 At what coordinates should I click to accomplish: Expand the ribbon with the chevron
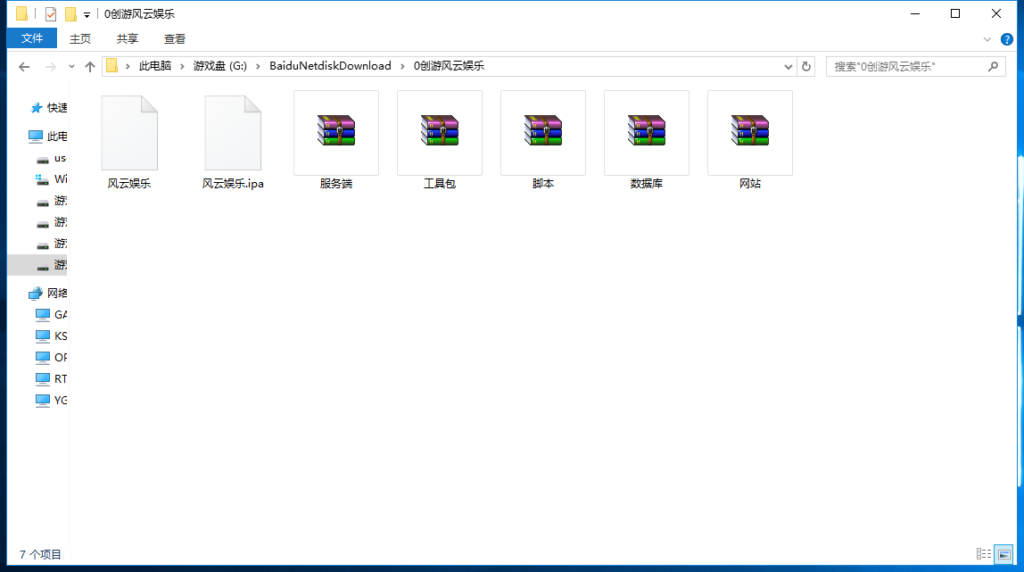[988, 39]
